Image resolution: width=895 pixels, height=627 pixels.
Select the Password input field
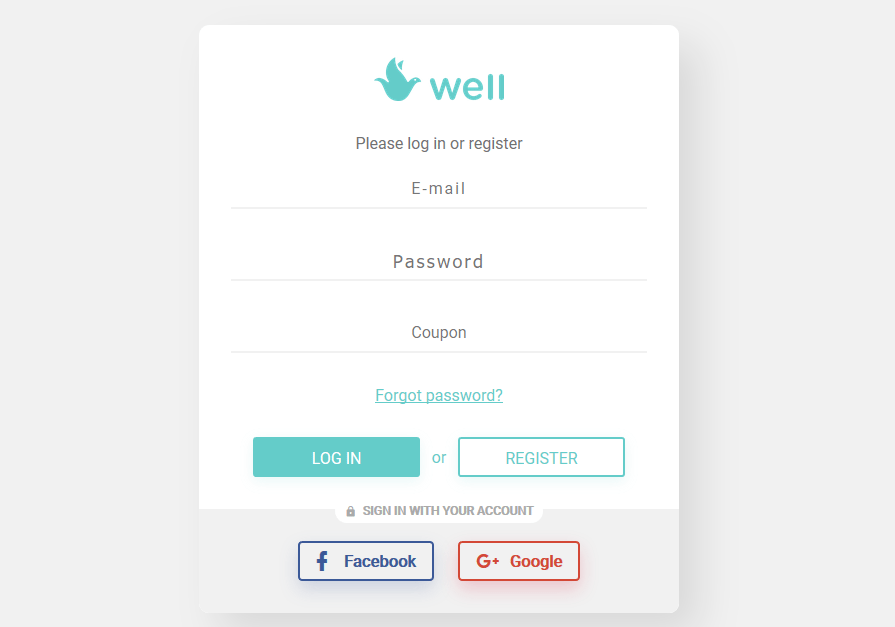439,262
